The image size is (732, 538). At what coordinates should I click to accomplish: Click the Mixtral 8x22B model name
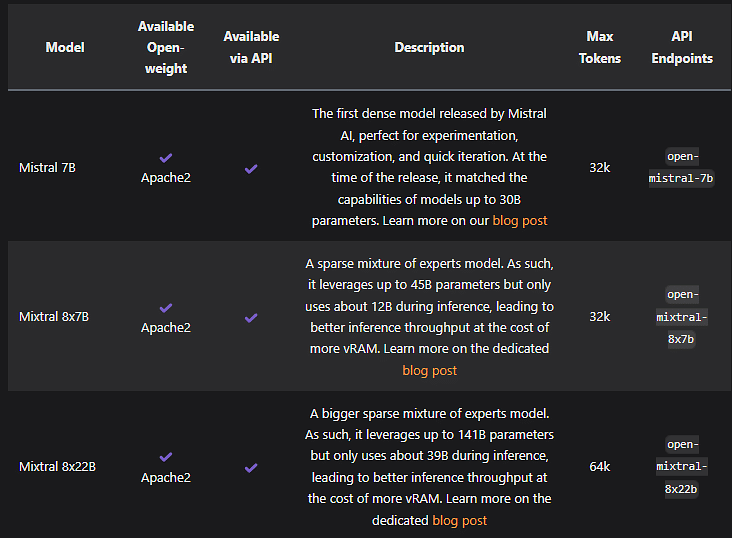tap(57, 467)
